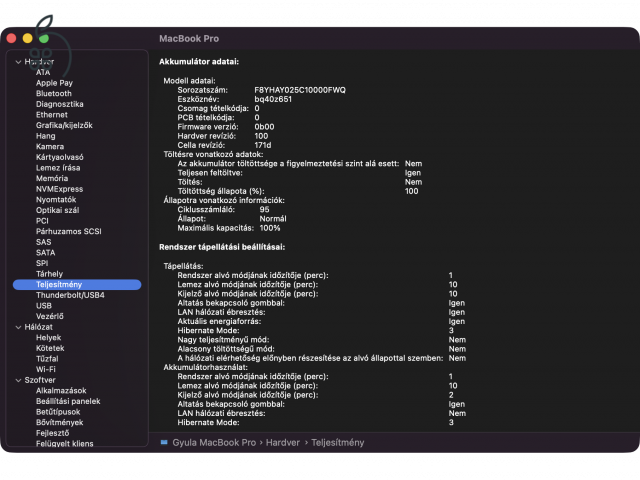Select Wi-Fi in the sidebar
The width and height of the screenshot is (640, 480).
(46, 369)
